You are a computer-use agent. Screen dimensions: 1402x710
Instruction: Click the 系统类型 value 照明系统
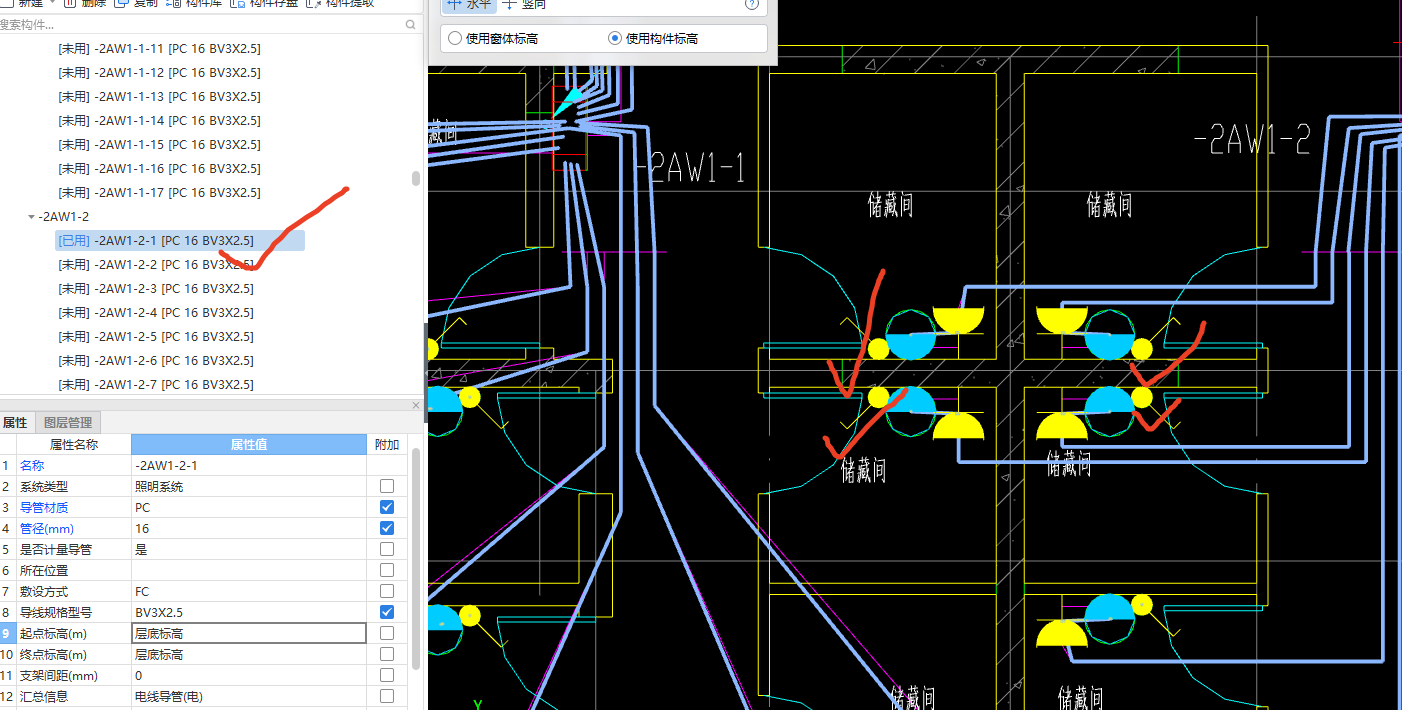249,486
